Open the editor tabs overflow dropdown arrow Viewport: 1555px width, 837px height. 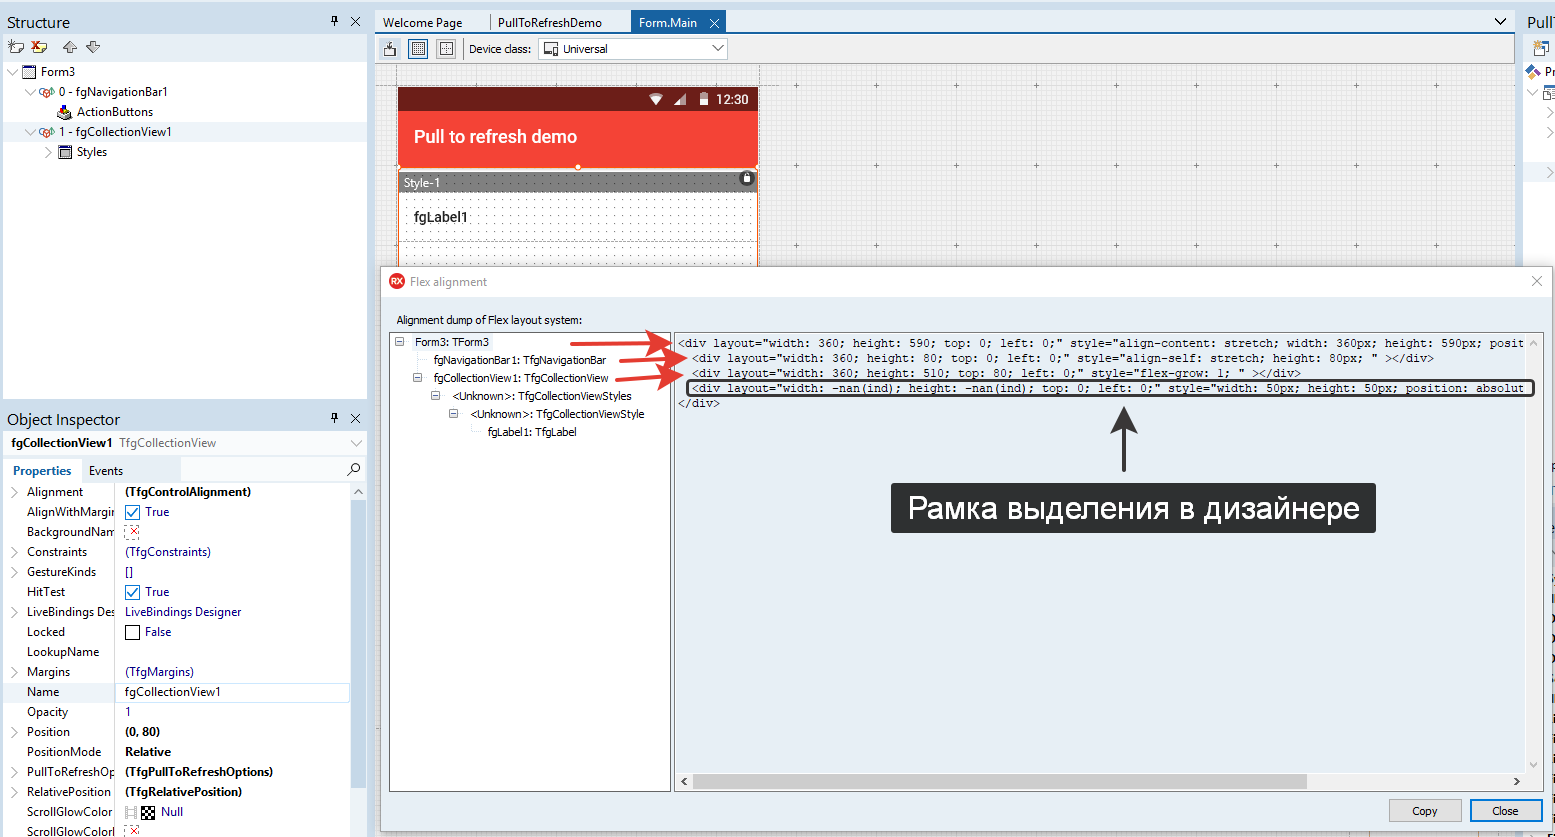(1500, 22)
